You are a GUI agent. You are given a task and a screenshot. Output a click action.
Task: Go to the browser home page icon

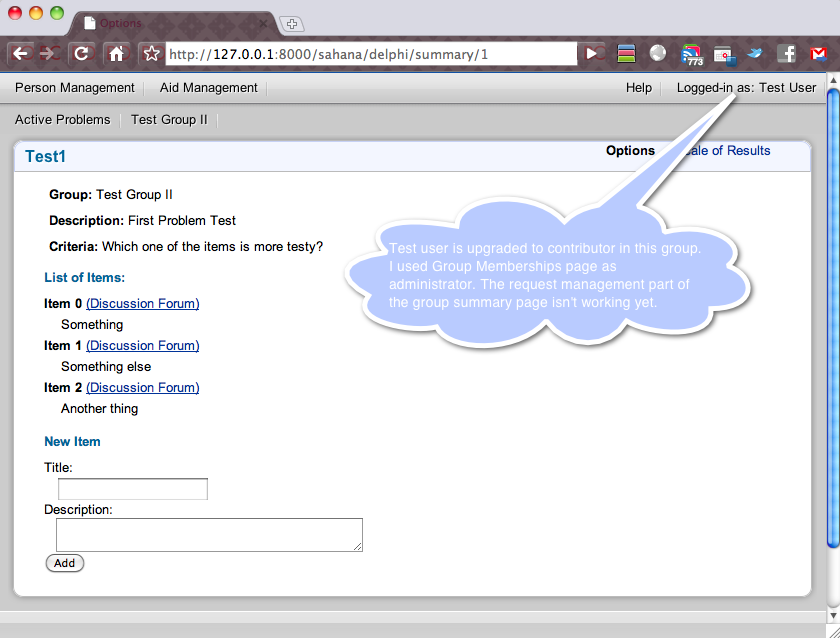pyautogui.click(x=116, y=53)
